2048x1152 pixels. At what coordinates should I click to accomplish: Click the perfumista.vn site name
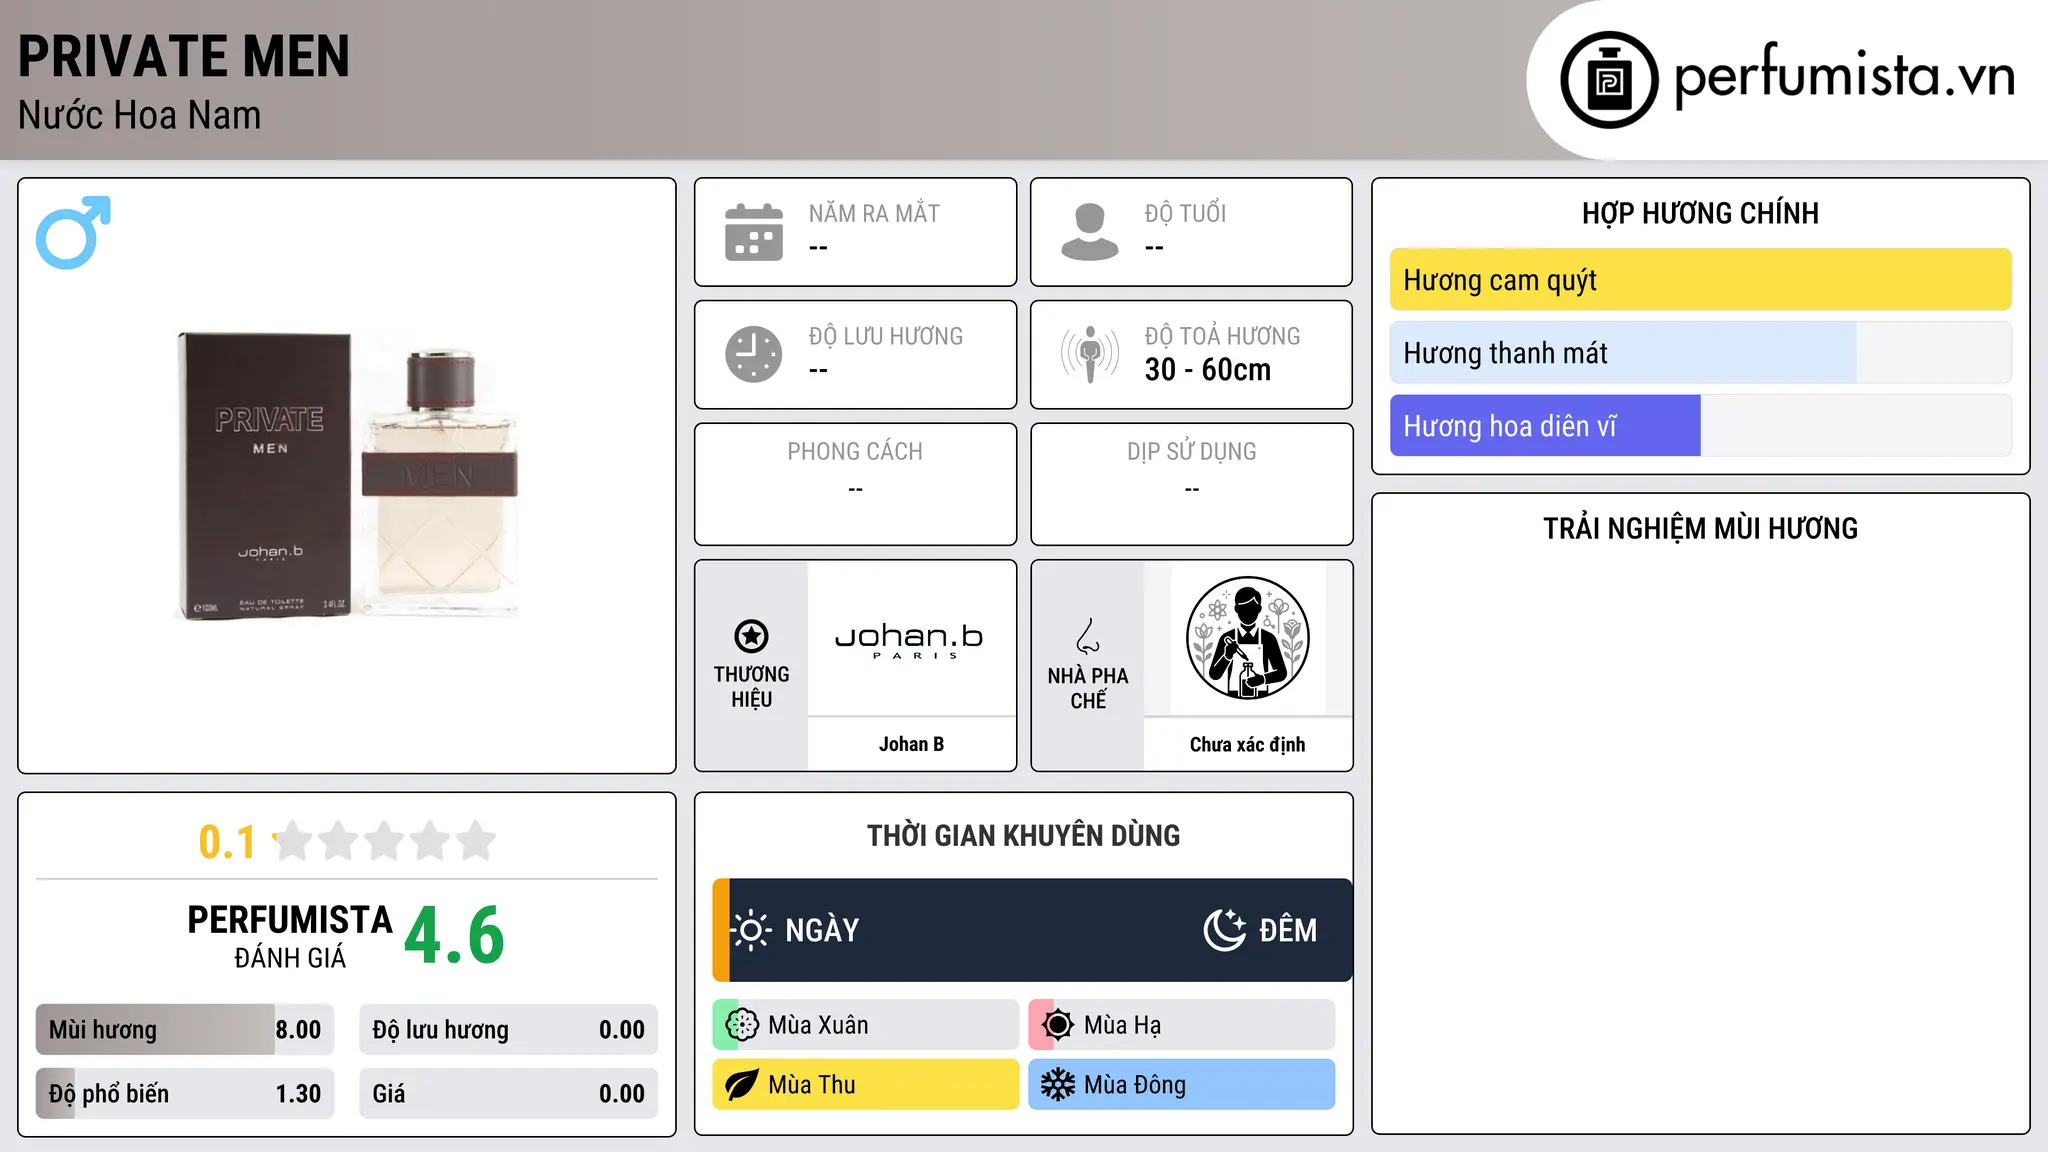[x=1845, y=76]
